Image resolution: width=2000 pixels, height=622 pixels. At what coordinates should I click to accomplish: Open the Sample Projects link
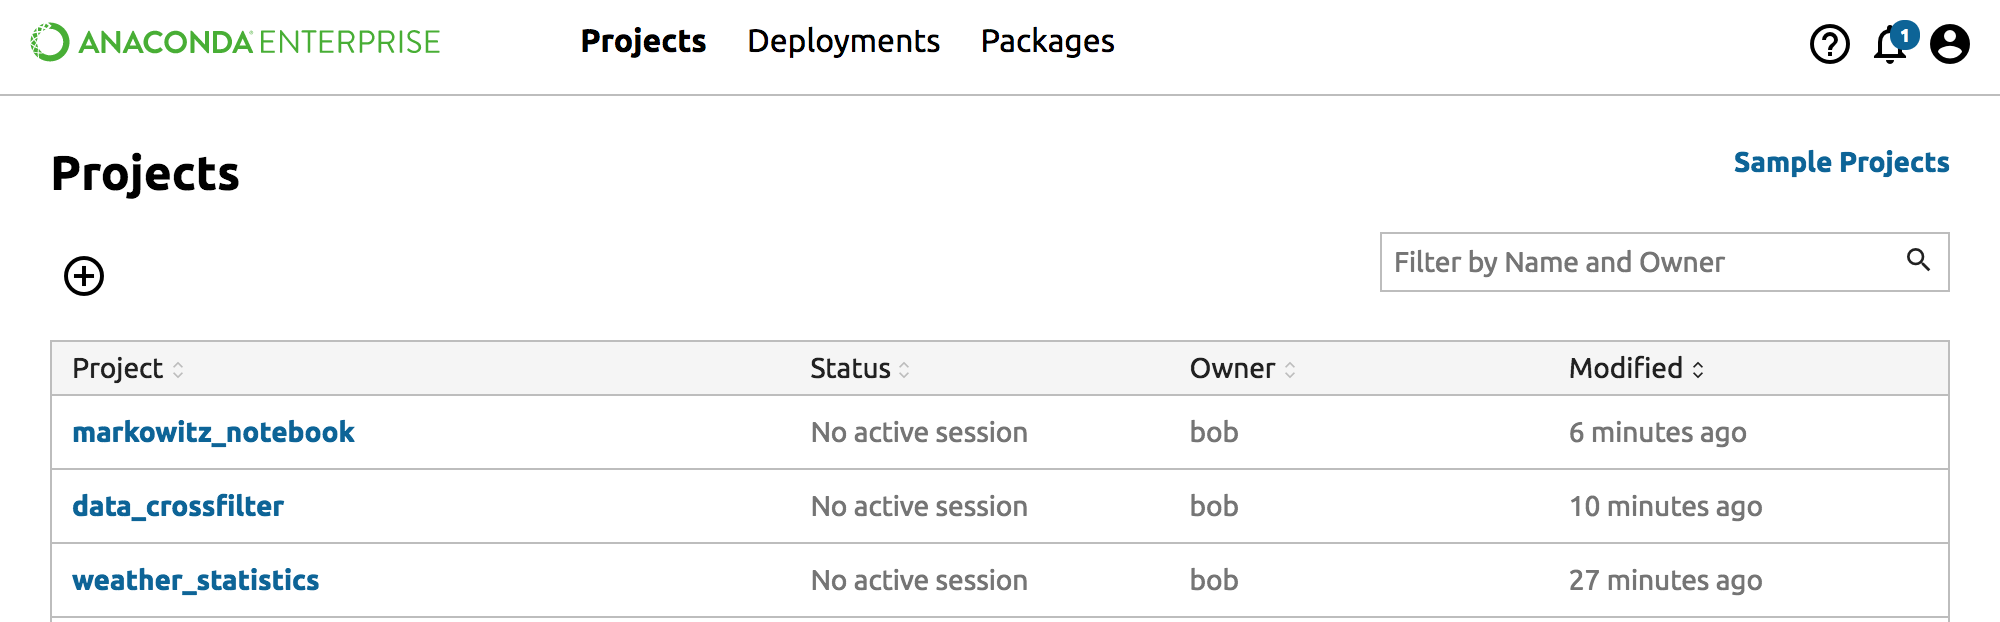[x=1841, y=163]
